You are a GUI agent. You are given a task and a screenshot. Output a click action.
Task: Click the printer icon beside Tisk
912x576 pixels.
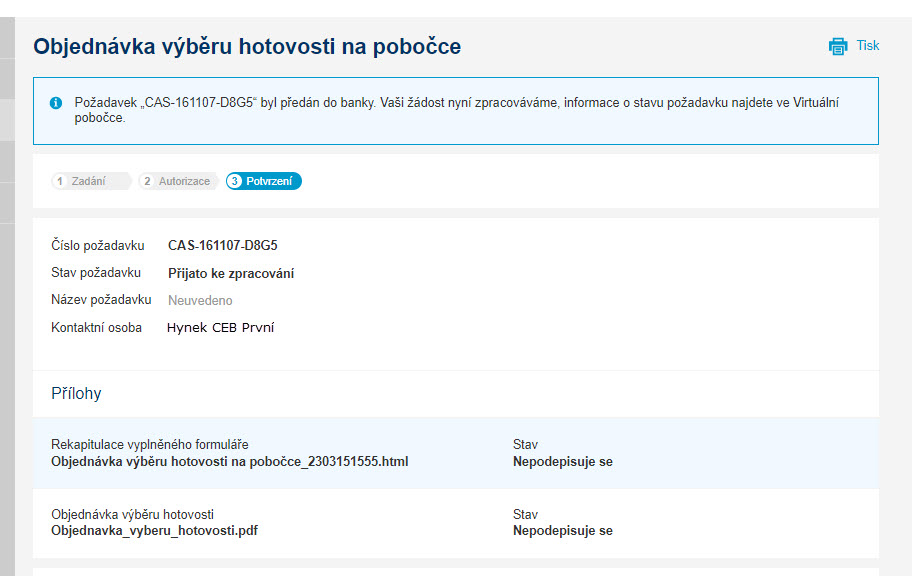838,46
